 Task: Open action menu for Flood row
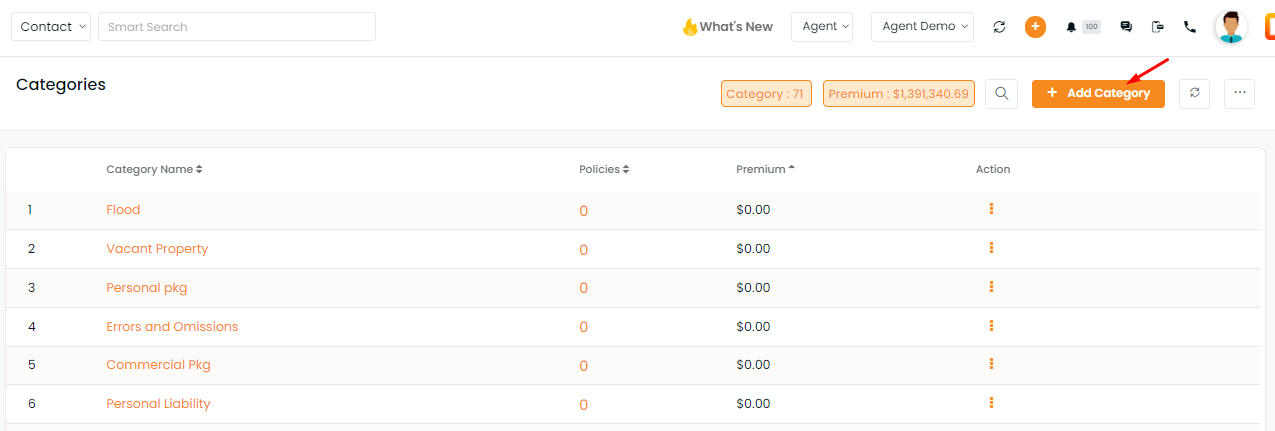991,209
